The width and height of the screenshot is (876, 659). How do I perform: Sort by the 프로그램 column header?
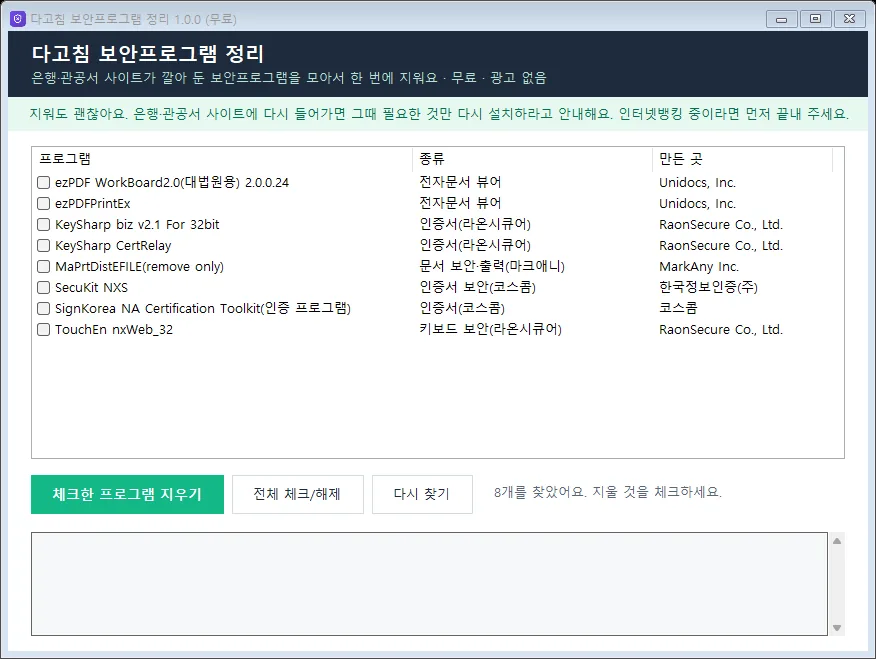[222, 159]
